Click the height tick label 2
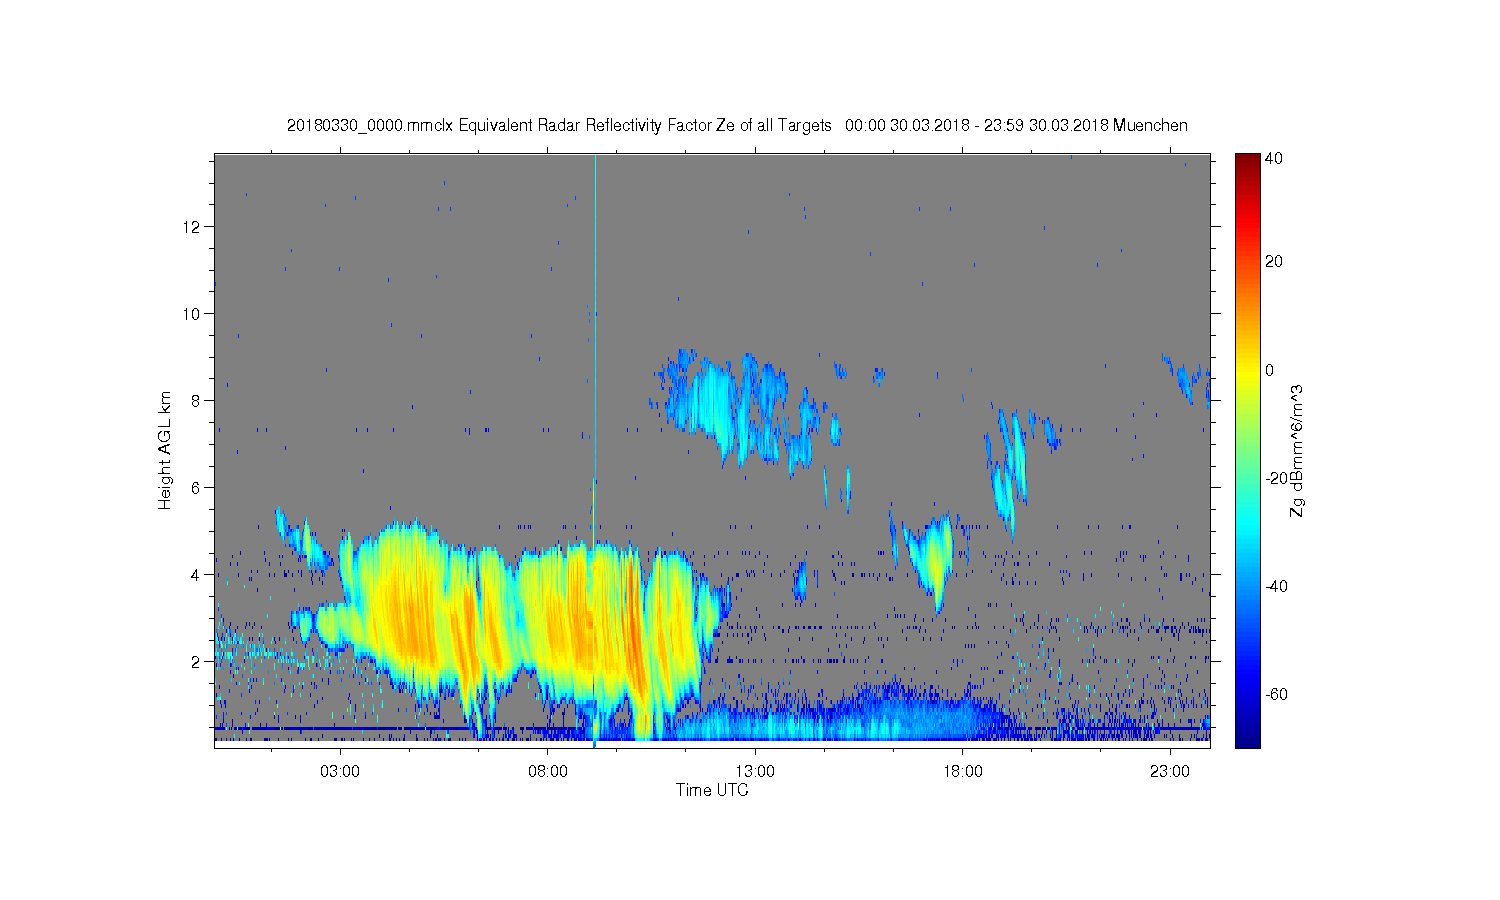Viewport: 1500px width, 900px height. (x=196, y=662)
